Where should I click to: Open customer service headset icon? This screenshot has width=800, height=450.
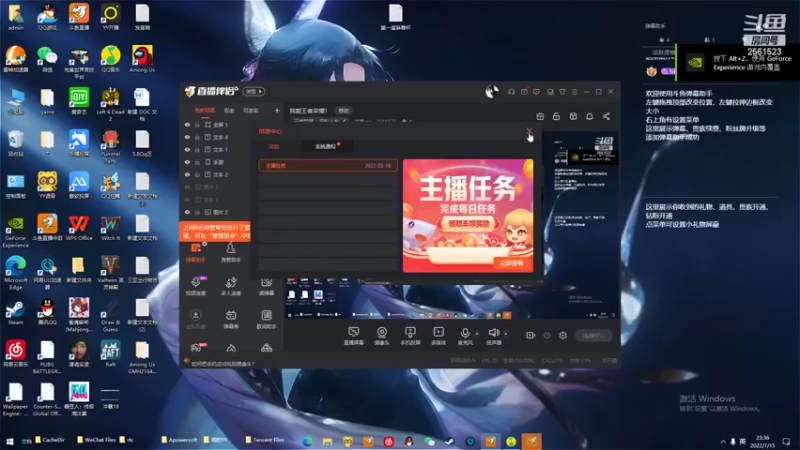(x=511, y=92)
